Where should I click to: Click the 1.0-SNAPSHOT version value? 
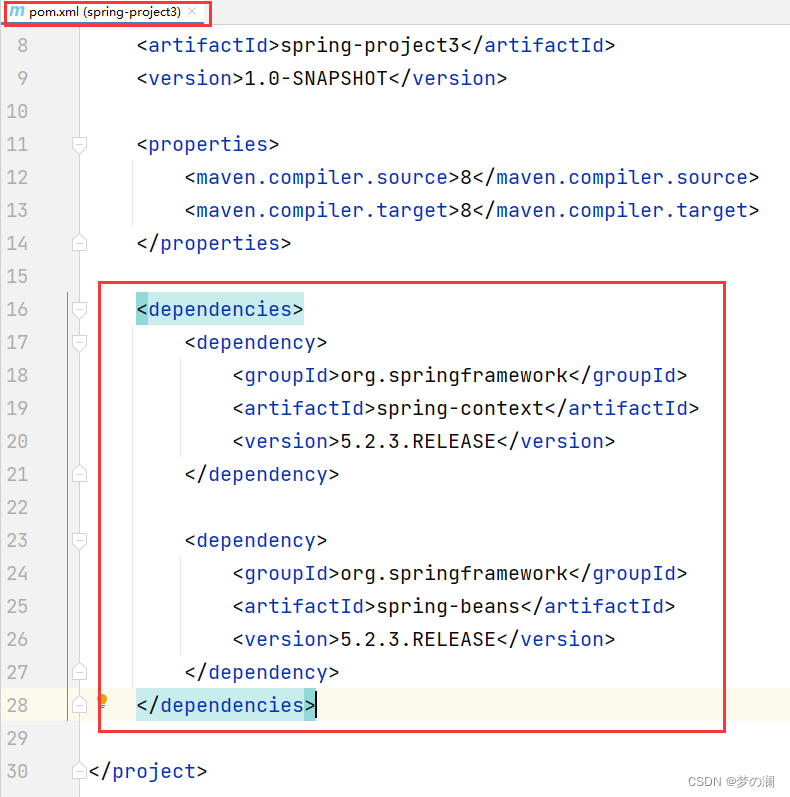click(316, 79)
